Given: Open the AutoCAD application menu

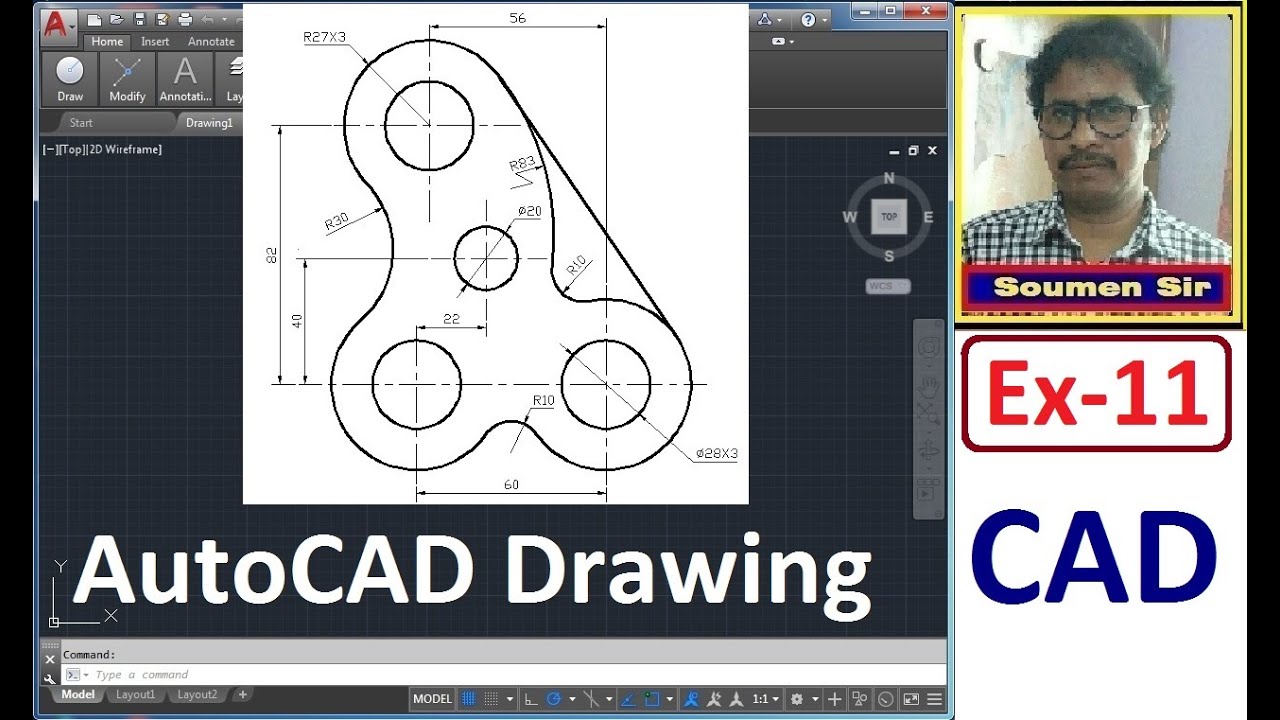Looking at the screenshot, I should click(59, 27).
